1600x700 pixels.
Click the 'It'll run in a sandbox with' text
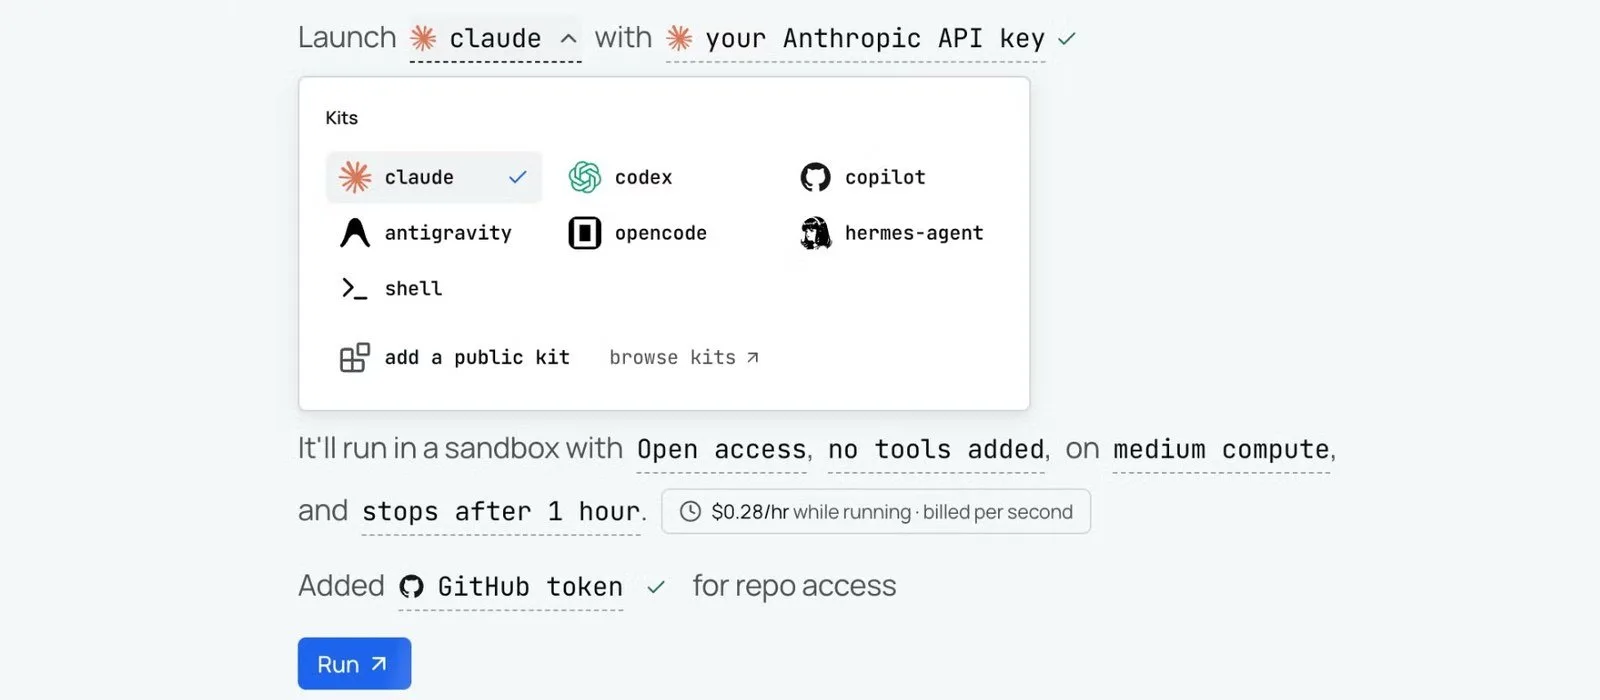click(460, 448)
